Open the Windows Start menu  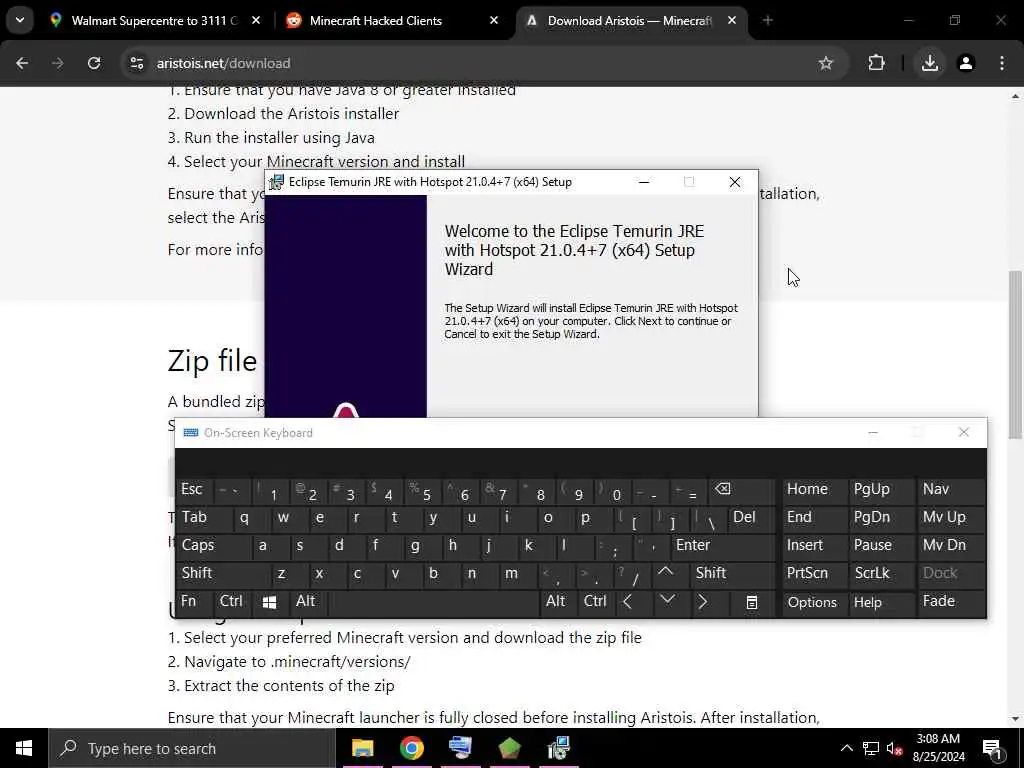point(24,748)
